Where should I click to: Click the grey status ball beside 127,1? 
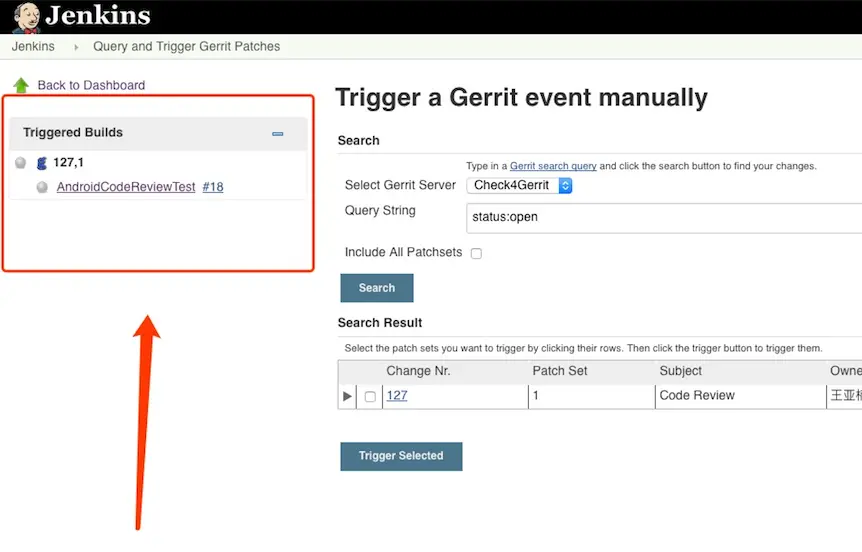tap(20, 163)
